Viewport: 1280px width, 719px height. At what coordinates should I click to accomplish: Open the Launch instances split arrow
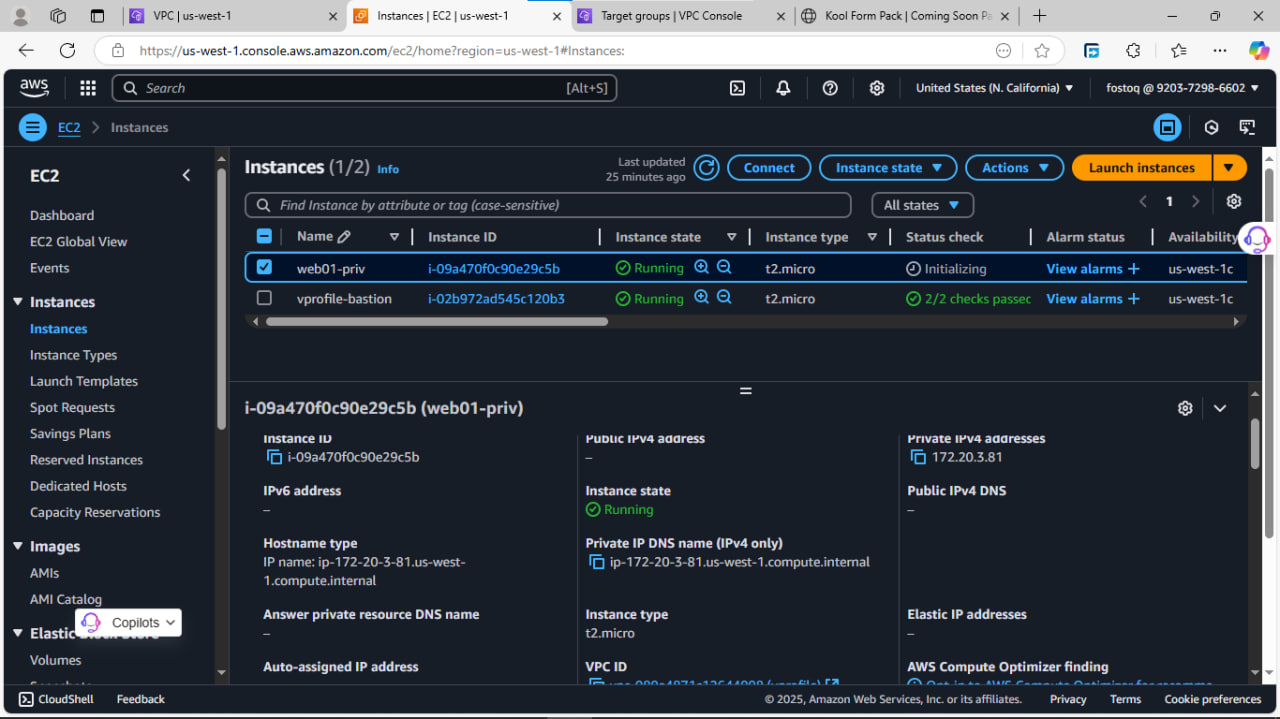(1229, 168)
